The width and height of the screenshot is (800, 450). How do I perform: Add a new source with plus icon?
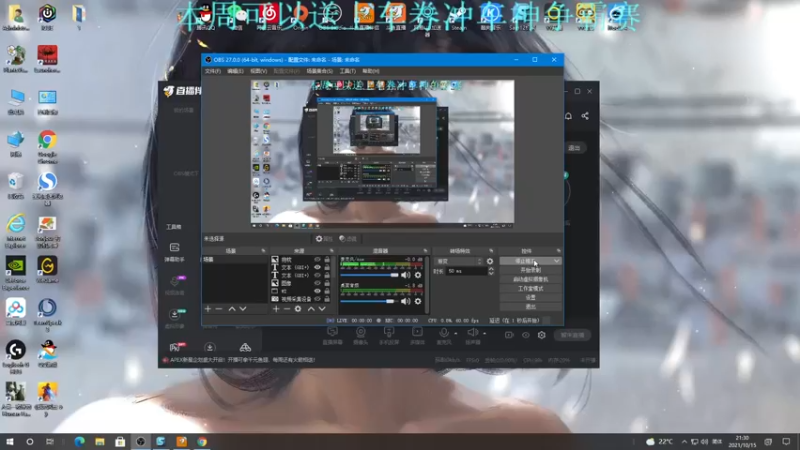[276, 309]
